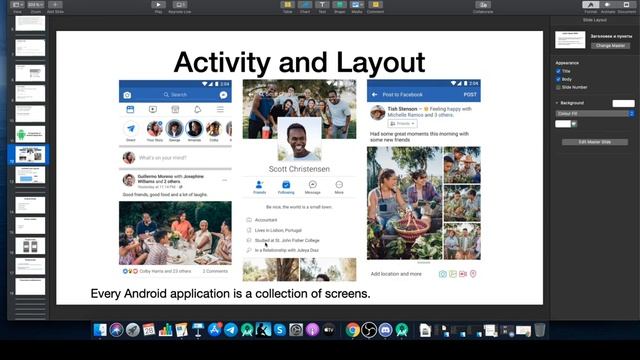
Task: Click the master slide layout thumbnail
Action: (x=570, y=40)
